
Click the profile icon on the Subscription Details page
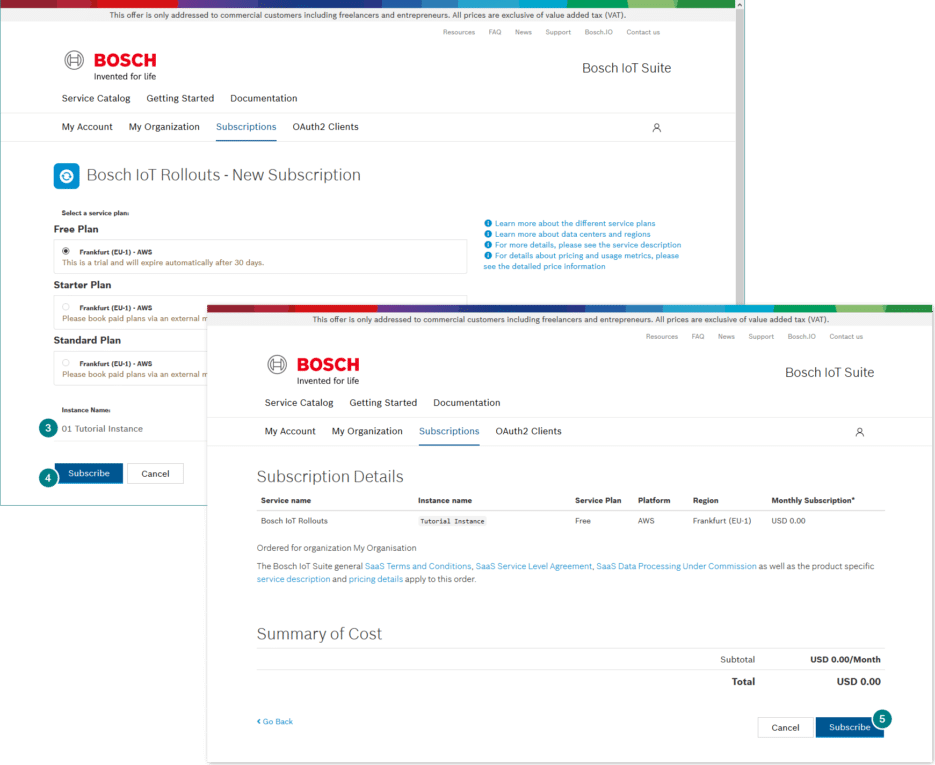pos(859,431)
